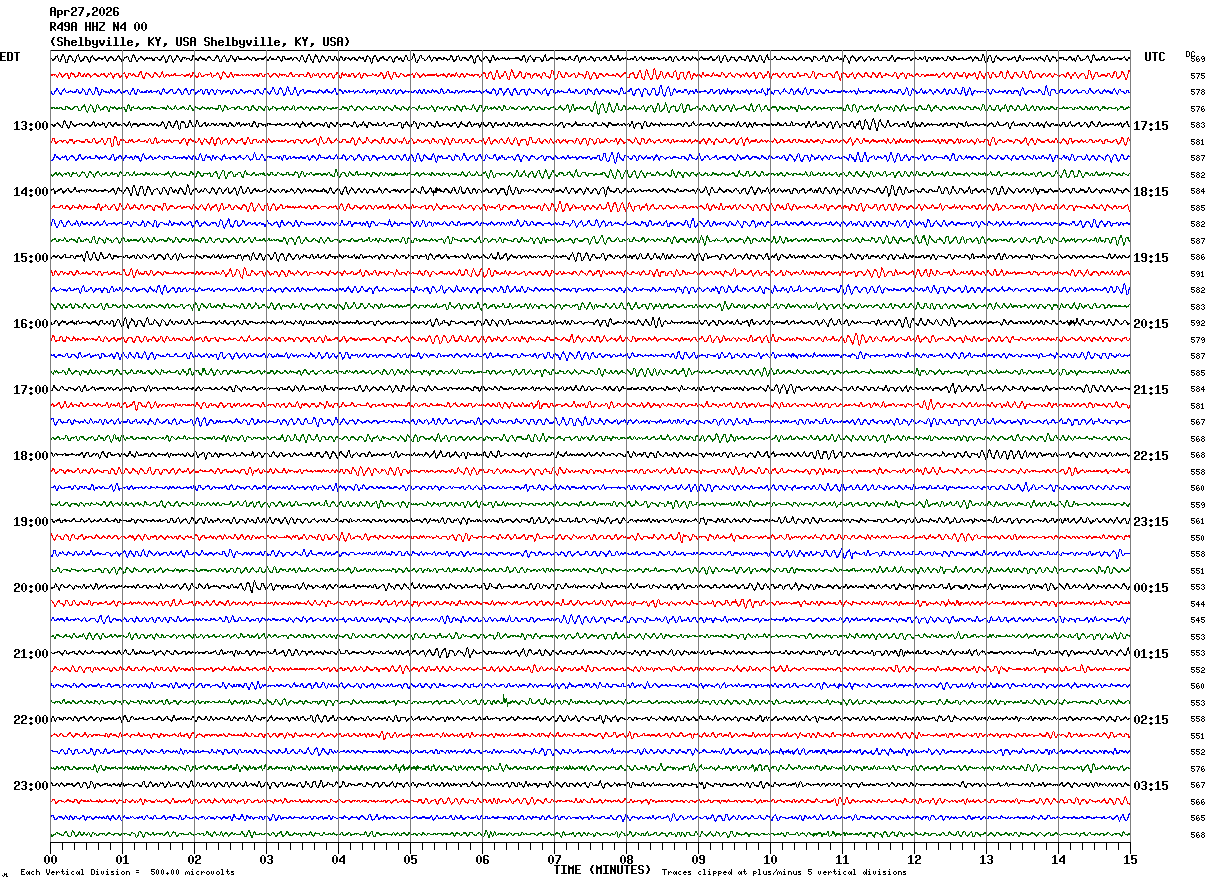This screenshot has height=886, width=1210.
Task: Click the EDT timezone label
Action: click(x=10, y=57)
